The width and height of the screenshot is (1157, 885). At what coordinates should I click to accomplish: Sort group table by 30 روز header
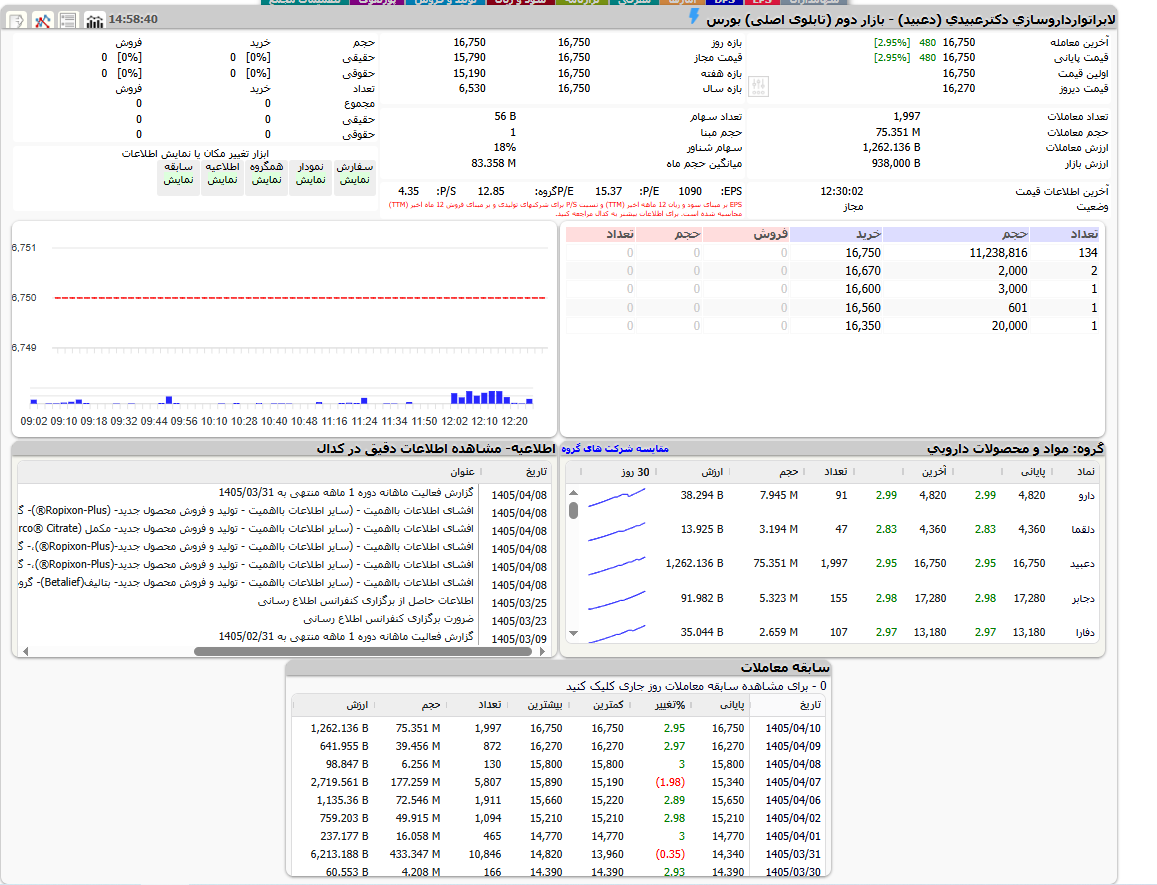635,472
